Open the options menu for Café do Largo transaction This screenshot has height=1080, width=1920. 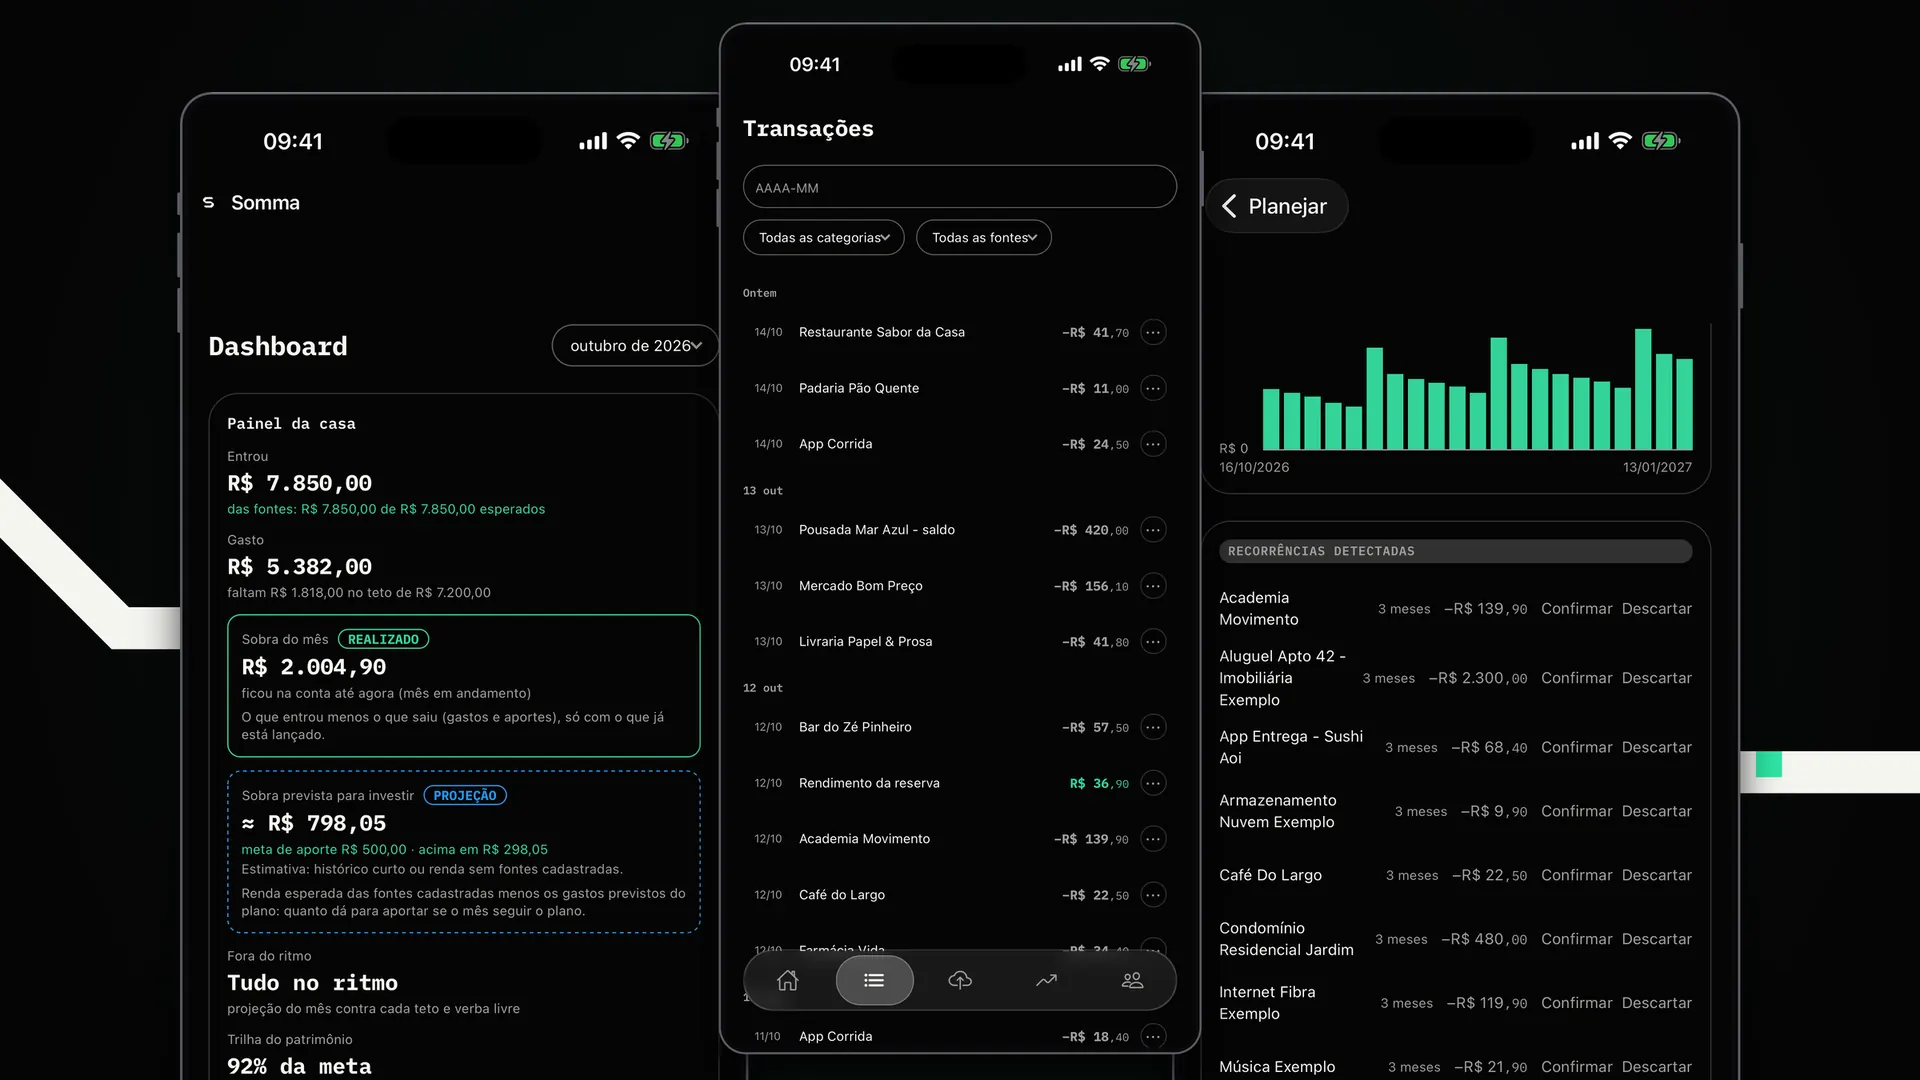[x=1153, y=895]
